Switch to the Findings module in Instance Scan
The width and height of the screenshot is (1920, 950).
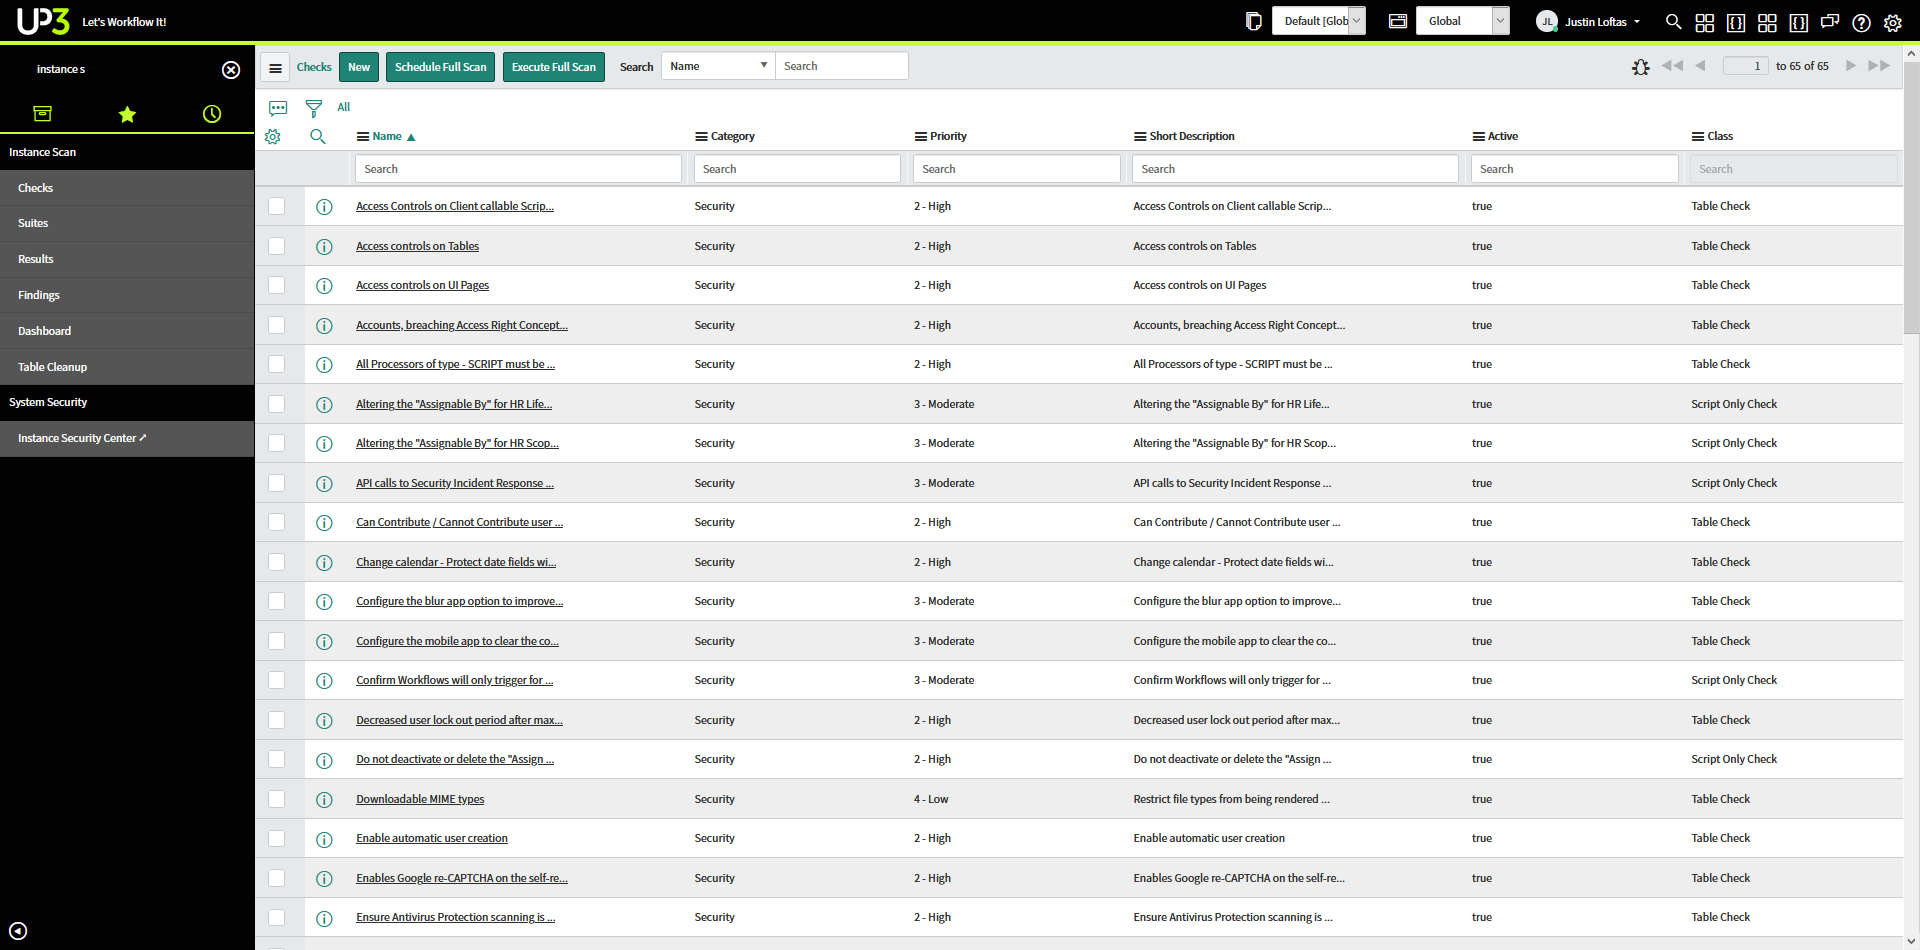[38, 295]
